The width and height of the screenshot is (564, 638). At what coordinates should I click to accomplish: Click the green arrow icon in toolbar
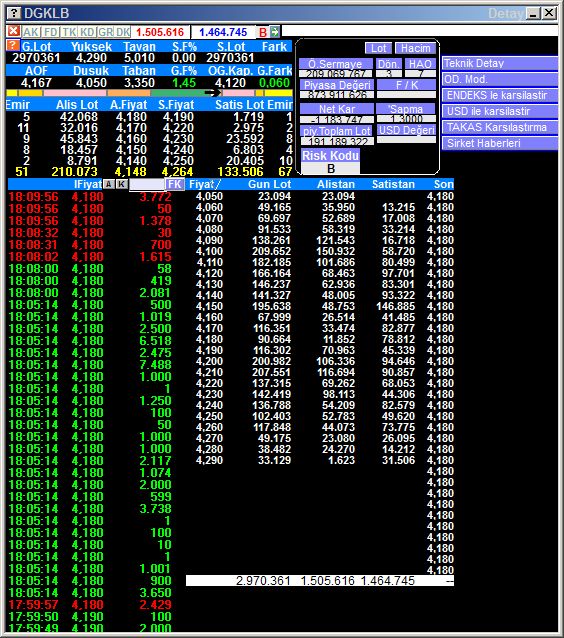[x=275, y=32]
